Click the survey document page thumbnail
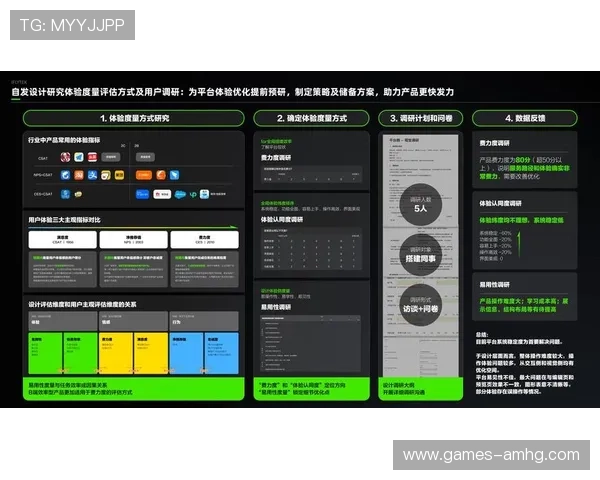The height and width of the screenshot is (480, 600). (421, 256)
